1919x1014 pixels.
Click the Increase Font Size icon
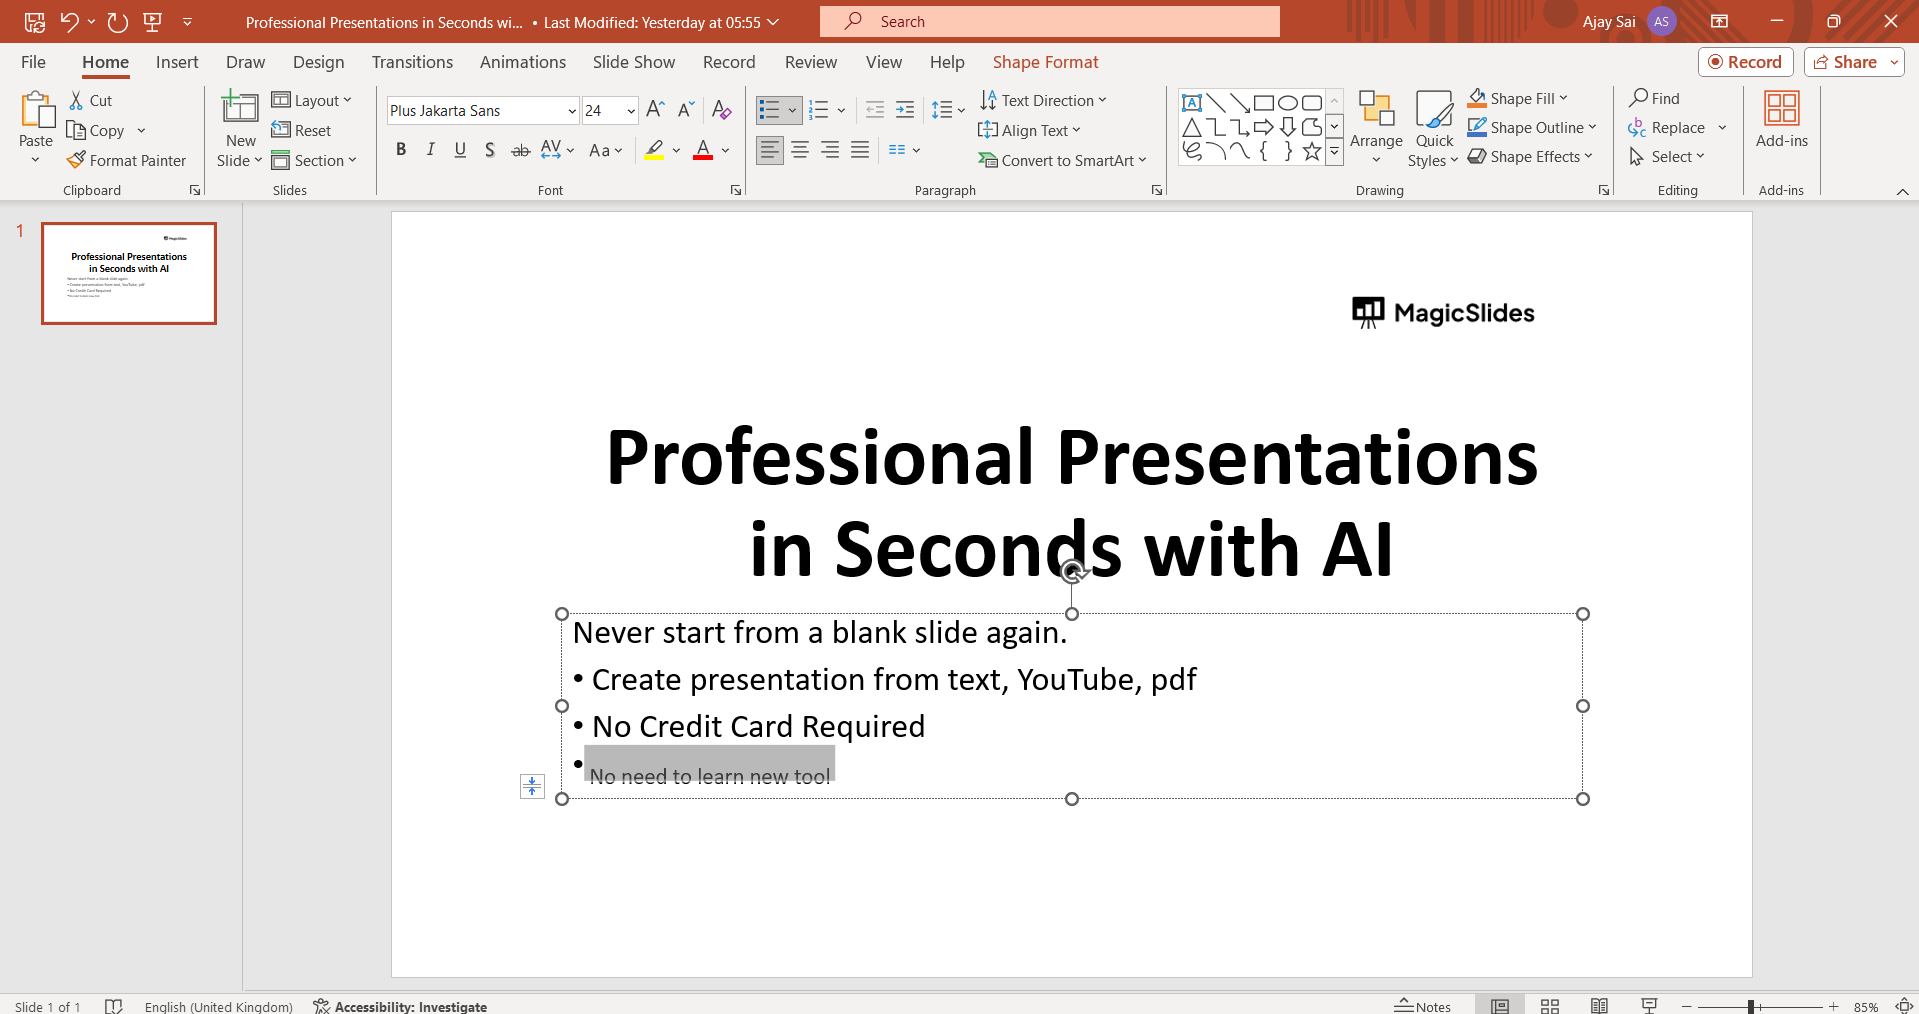pos(655,110)
